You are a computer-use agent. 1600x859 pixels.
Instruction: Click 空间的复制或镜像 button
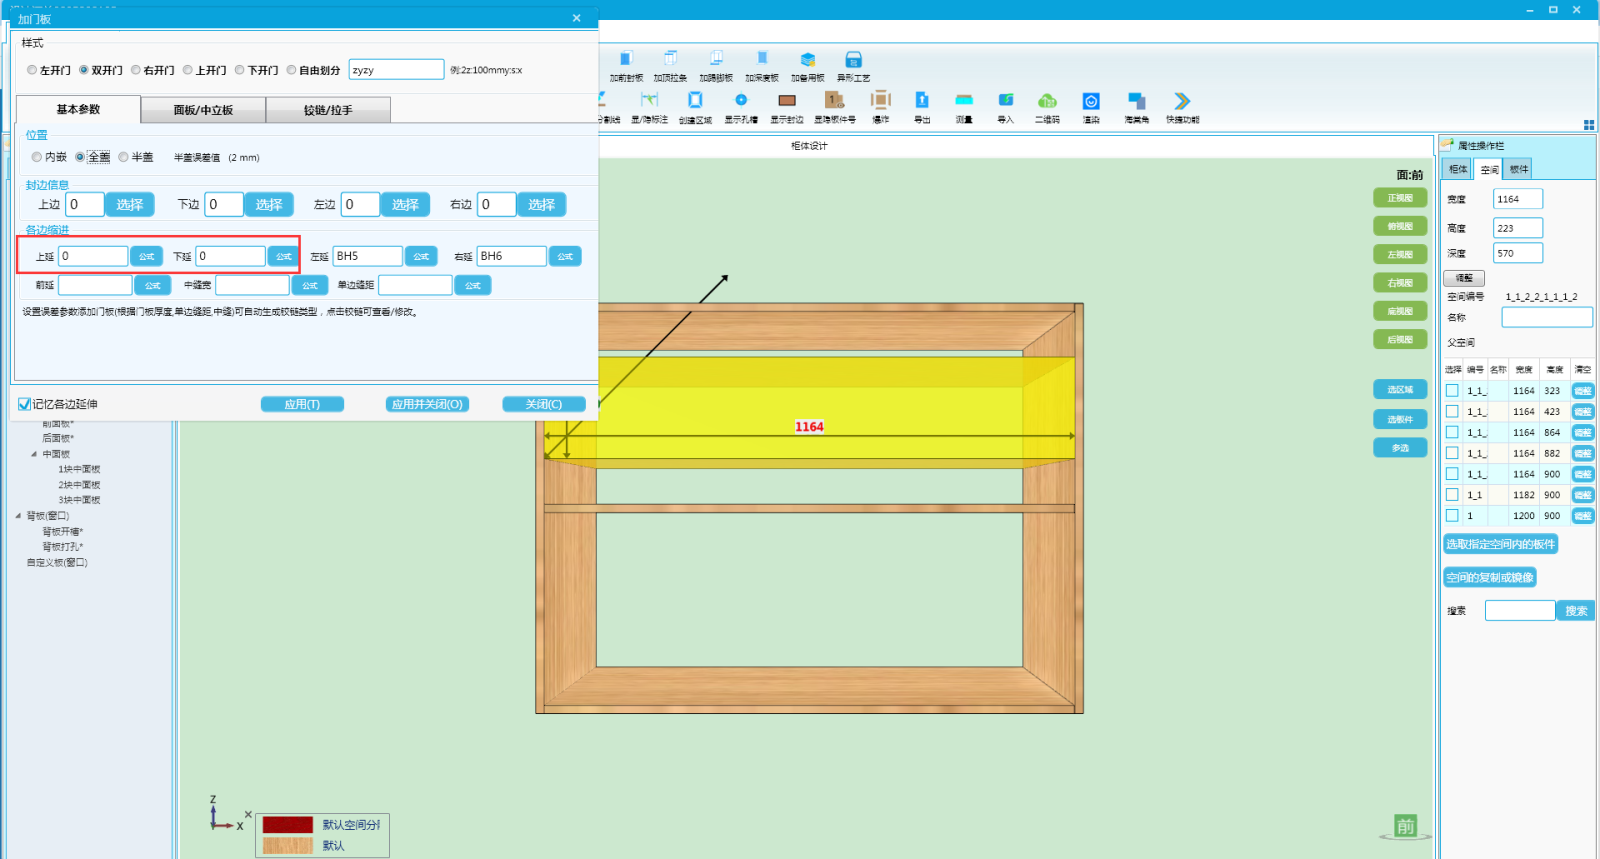1489,577
